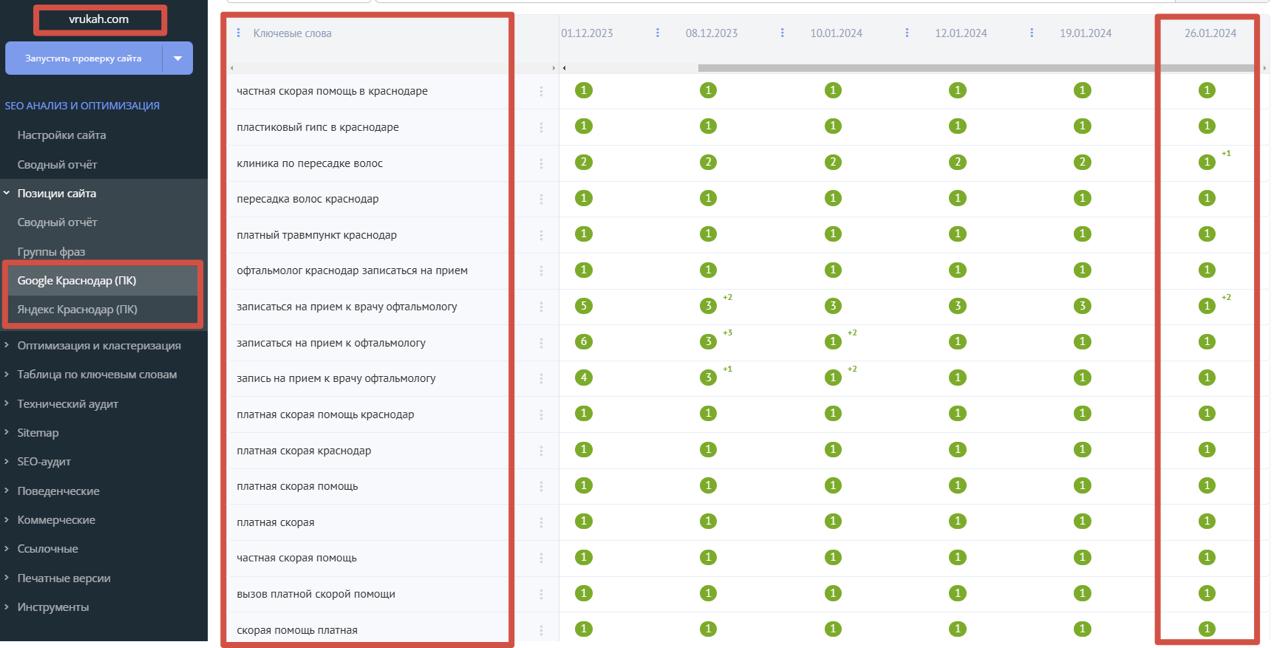Viewport: 1280px width, 648px height.
Task: Open row options for платная скорая помощь
Action: coord(541,486)
